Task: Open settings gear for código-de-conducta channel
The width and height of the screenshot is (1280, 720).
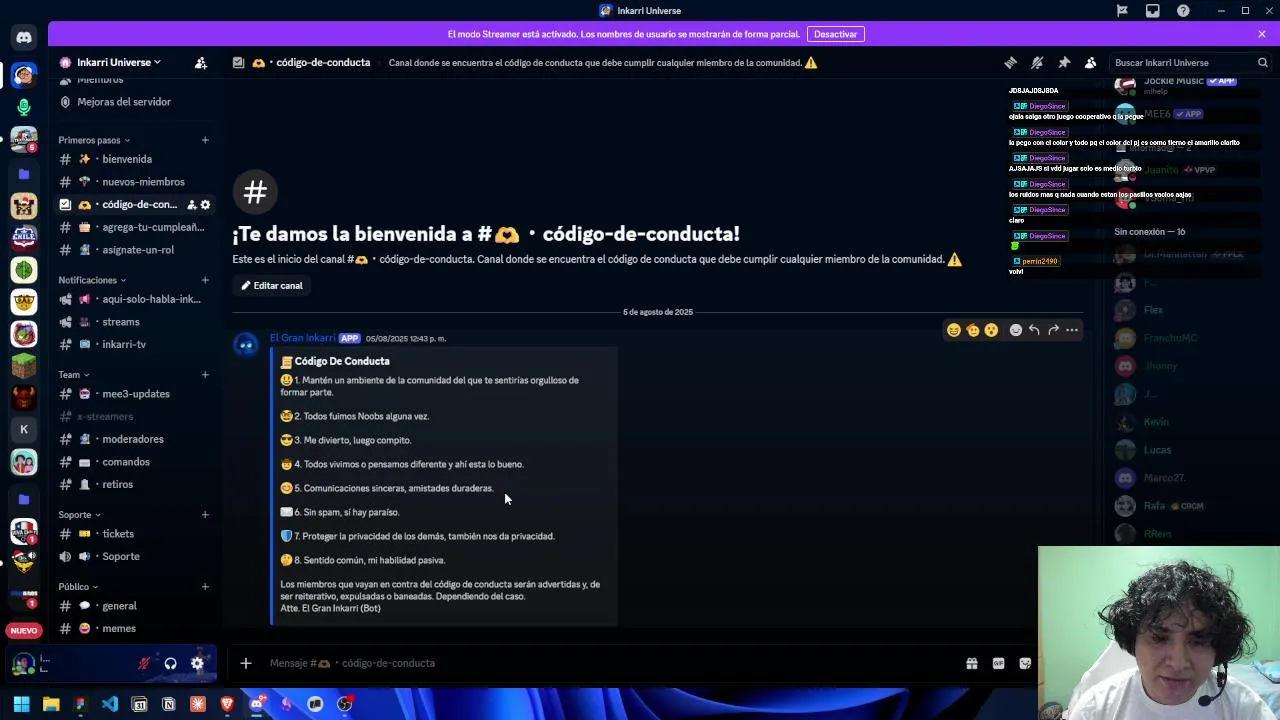Action: point(205,205)
